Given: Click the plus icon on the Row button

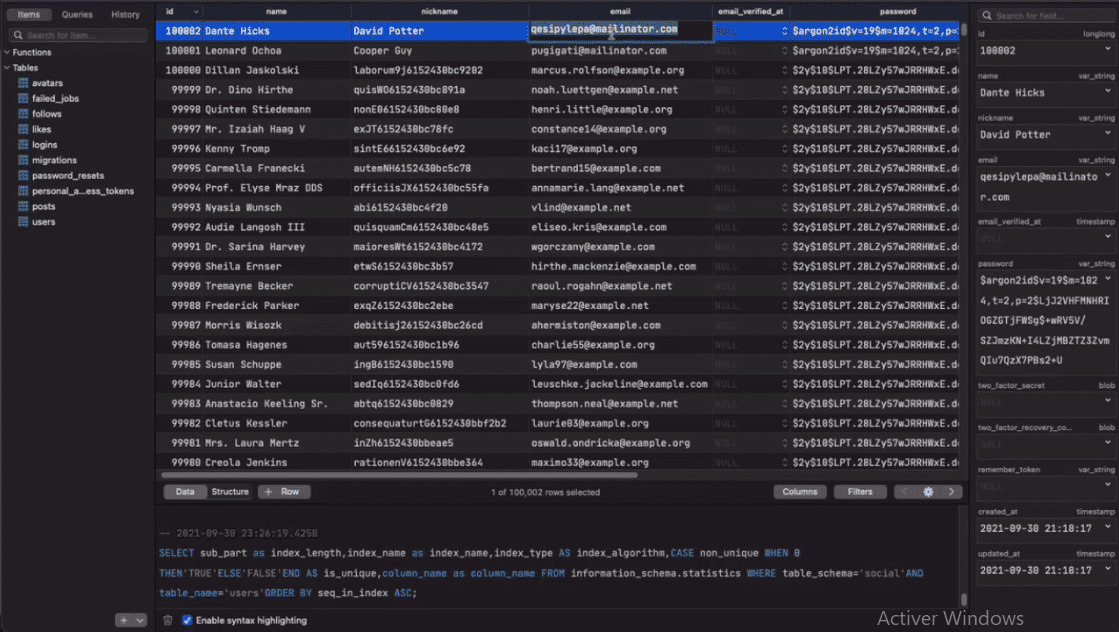Looking at the screenshot, I should [x=268, y=492].
